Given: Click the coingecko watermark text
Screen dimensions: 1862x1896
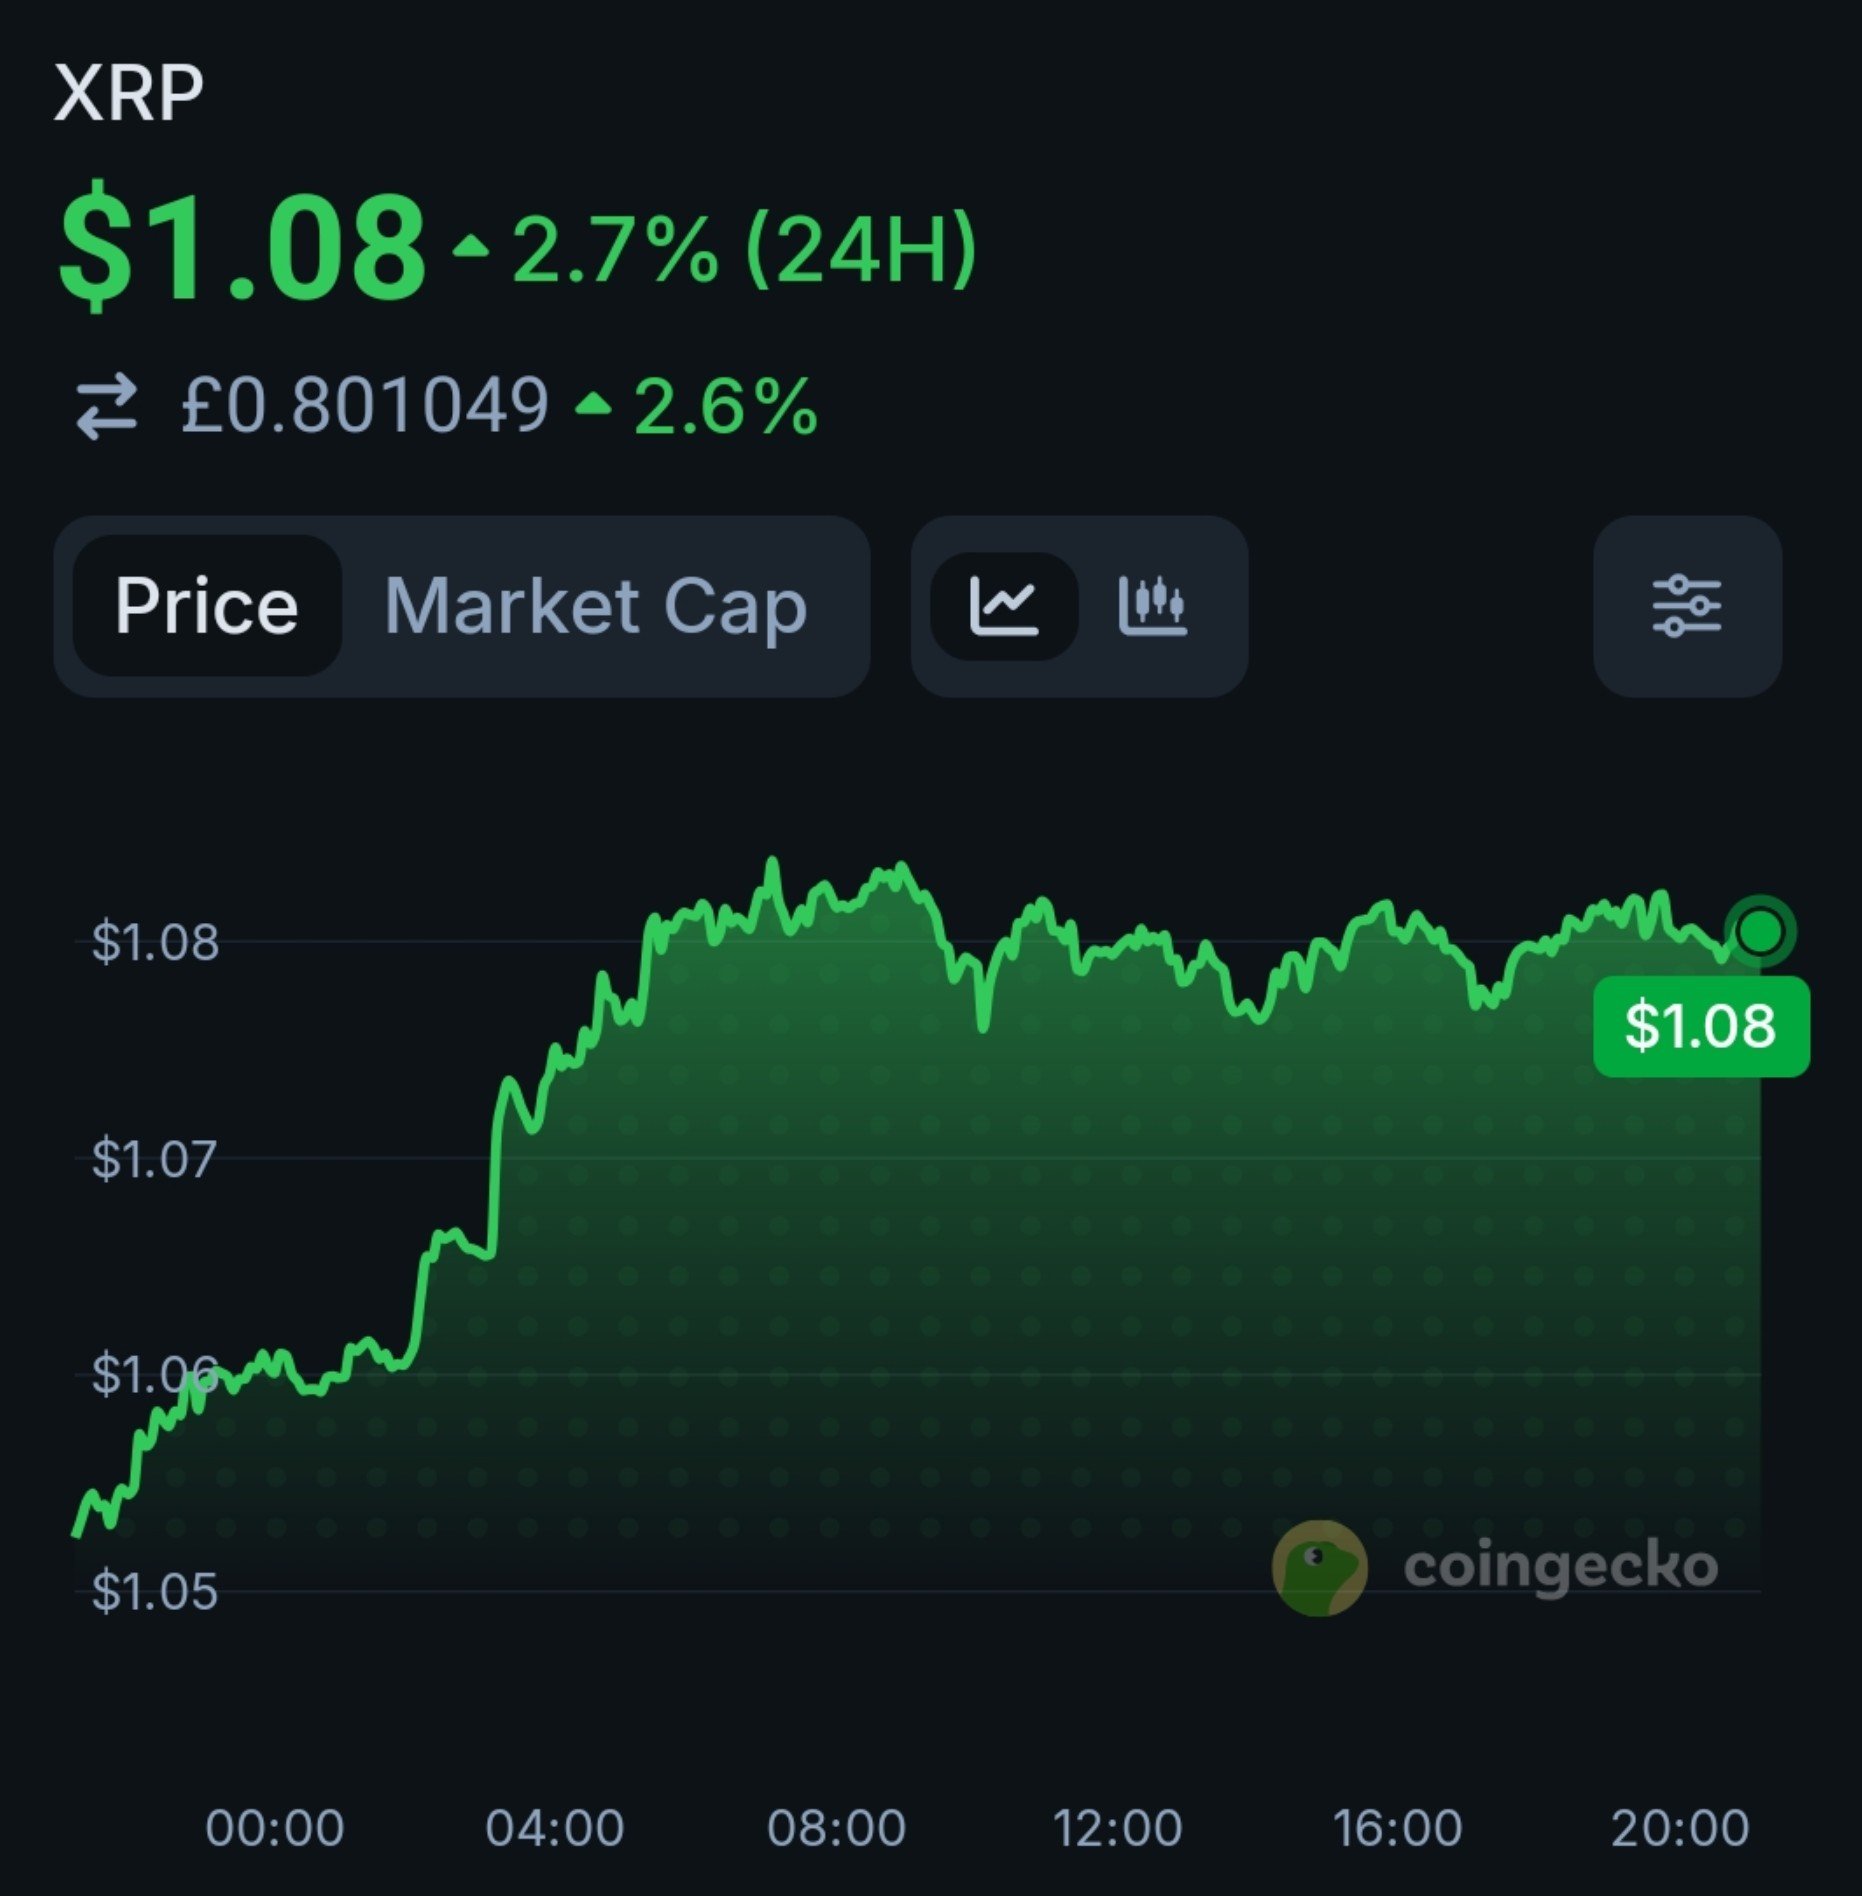Looking at the screenshot, I should 1560,1565.
